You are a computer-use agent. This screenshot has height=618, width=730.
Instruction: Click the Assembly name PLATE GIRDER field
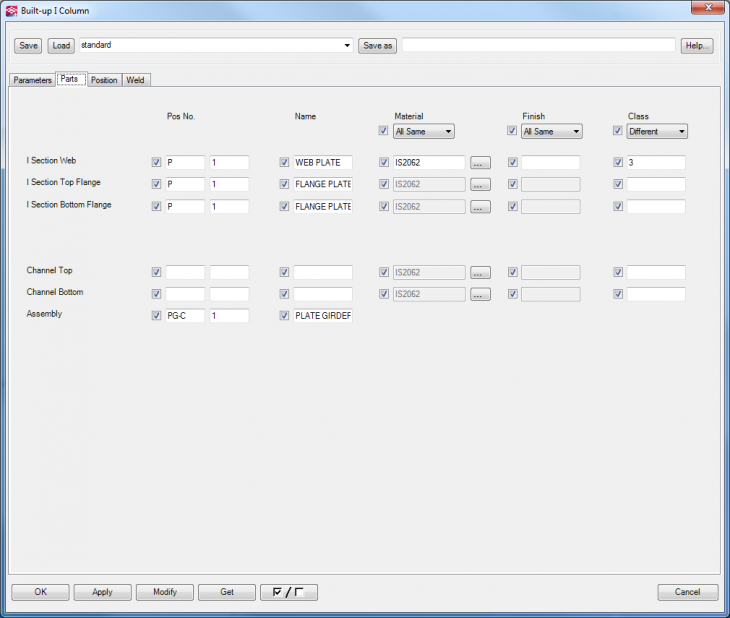323,316
